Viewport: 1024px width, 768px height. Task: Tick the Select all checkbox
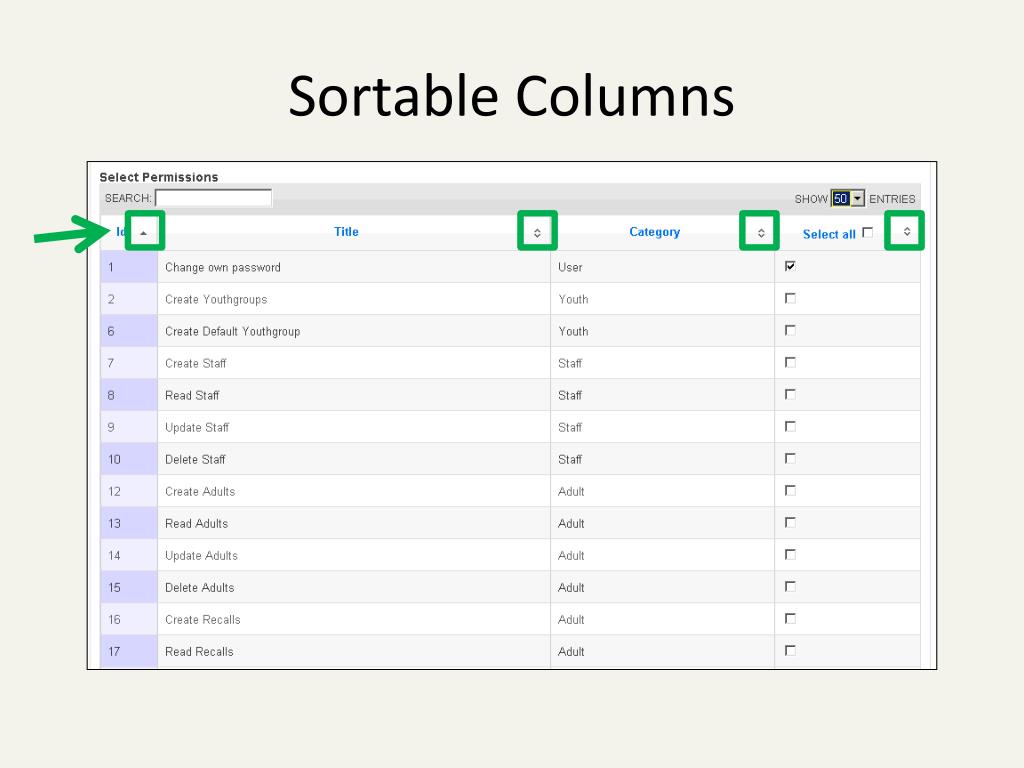click(x=867, y=232)
